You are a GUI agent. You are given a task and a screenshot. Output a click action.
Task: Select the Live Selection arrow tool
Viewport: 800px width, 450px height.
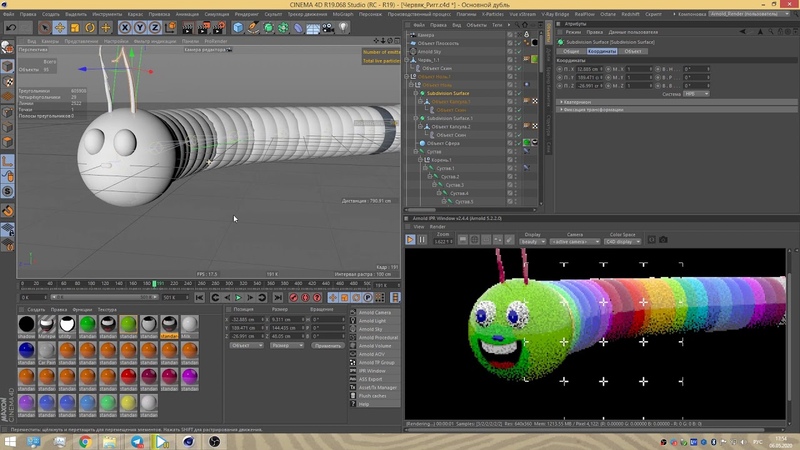[x=44, y=28]
